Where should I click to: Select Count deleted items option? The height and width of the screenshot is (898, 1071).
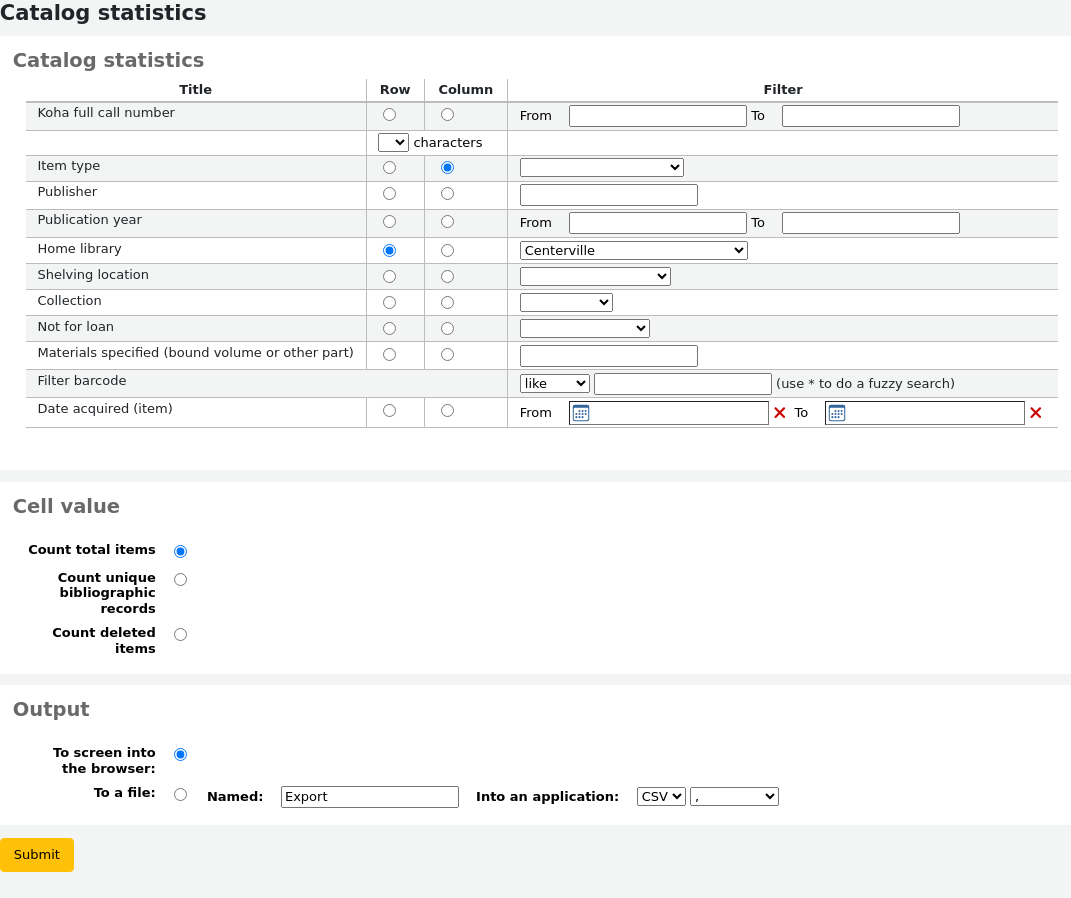coord(180,634)
